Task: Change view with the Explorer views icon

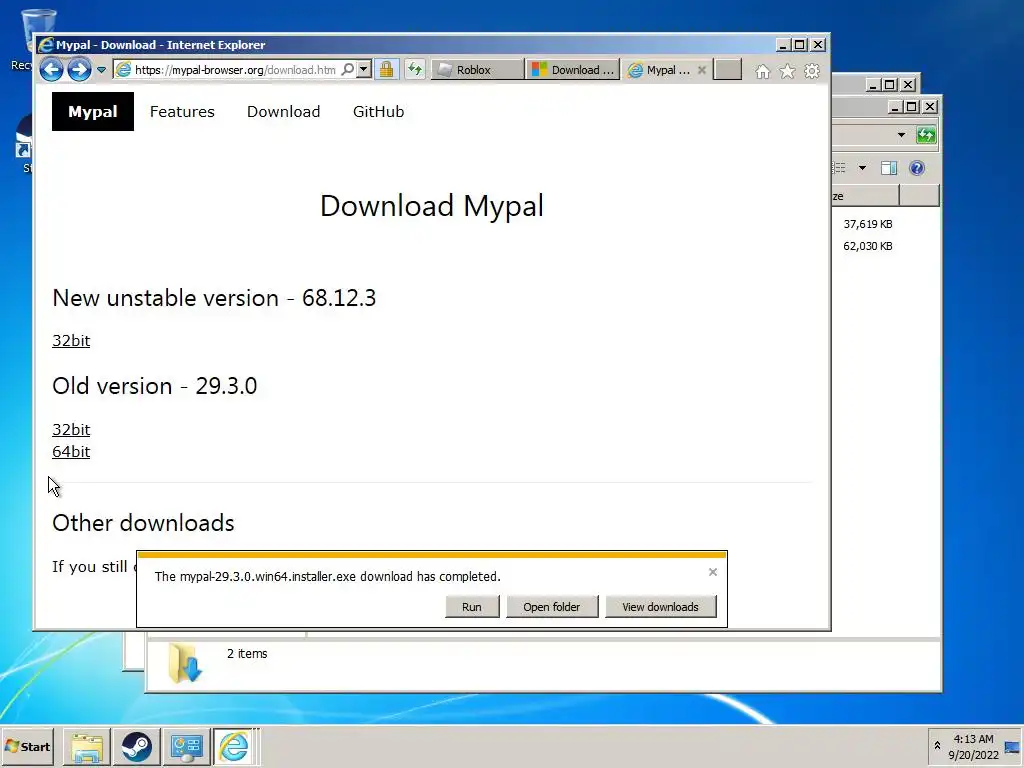Action: (840, 168)
